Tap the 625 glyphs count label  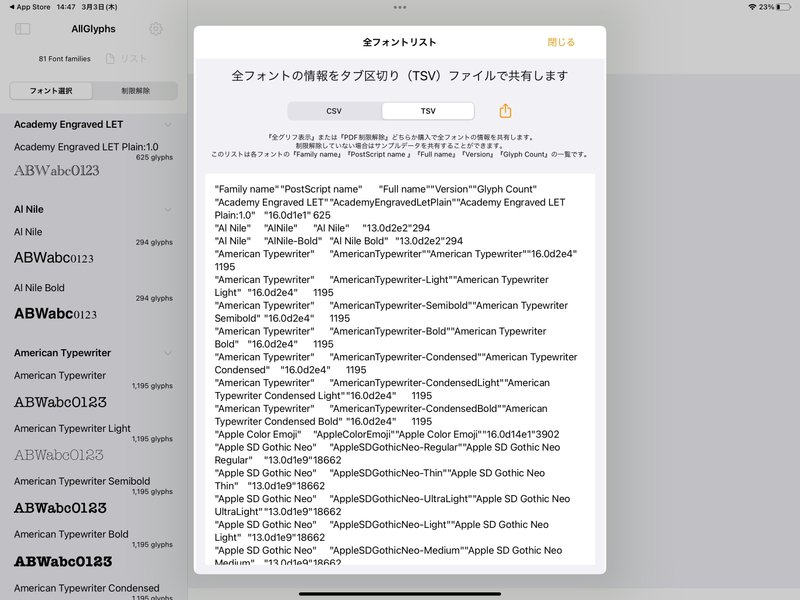click(x=154, y=157)
